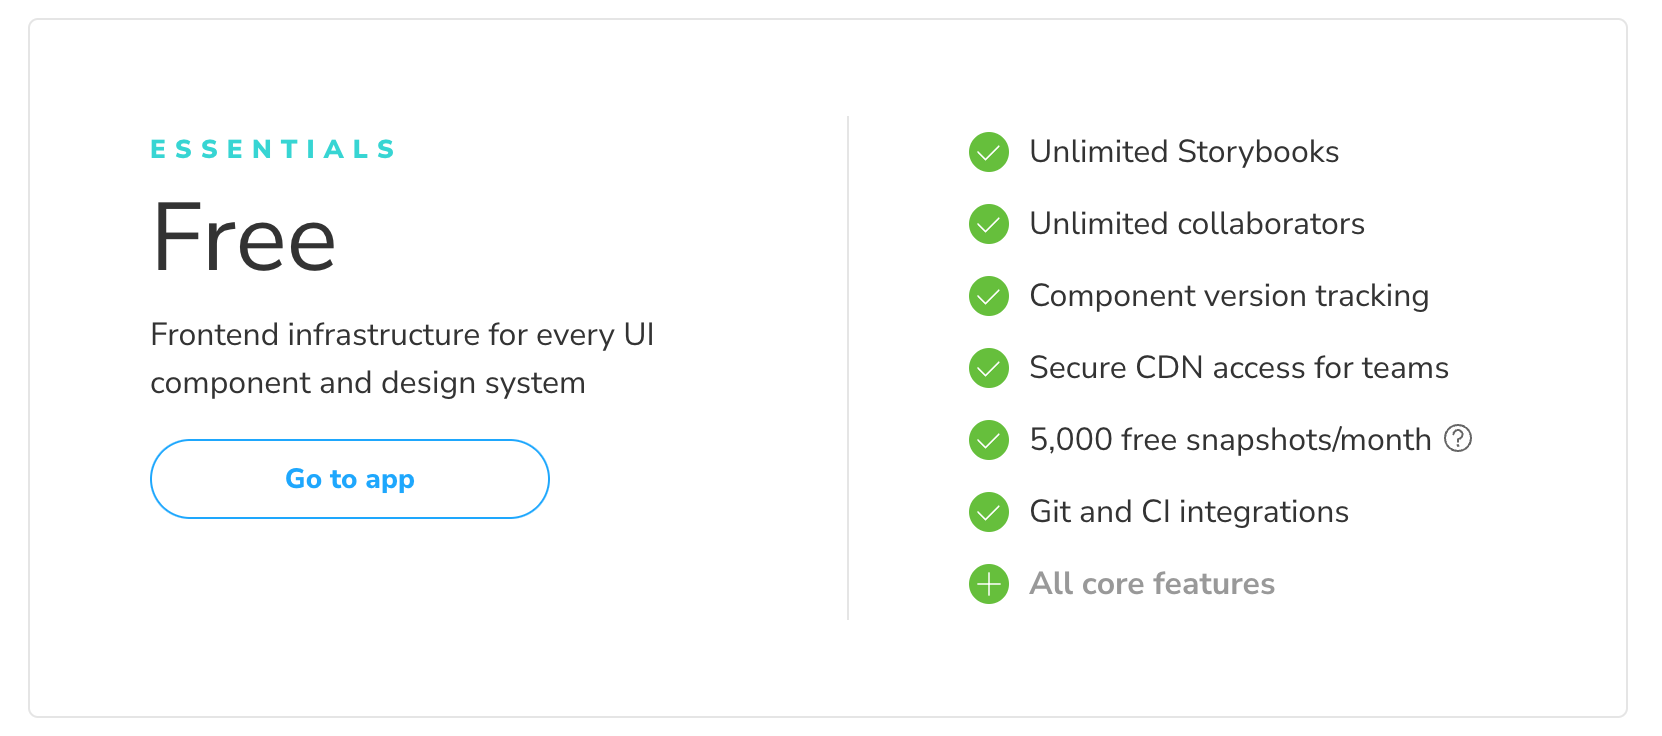Click the ESSENTIALS plan label
The width and height of the screenshot is (1662, 736).
coord(273,150)
